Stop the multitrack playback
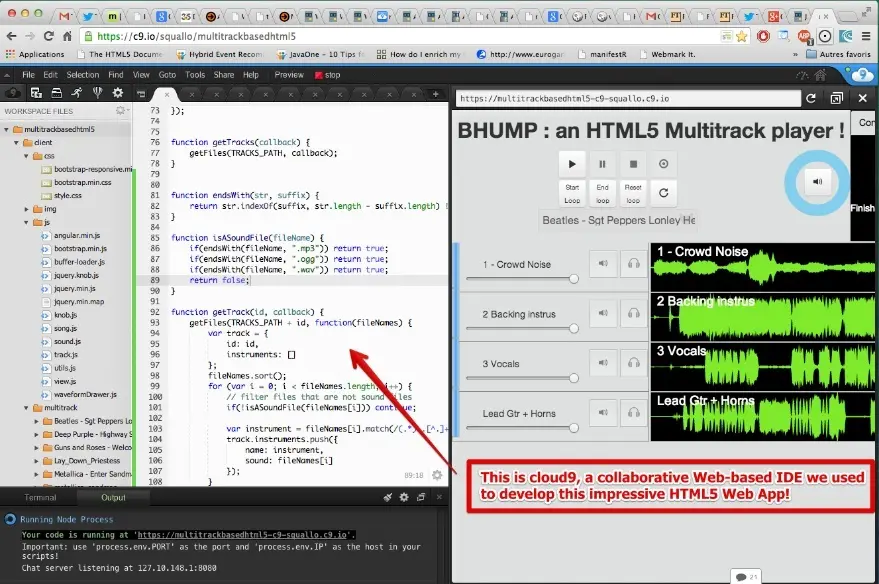 pyautogui.click(x=633, y=164)
